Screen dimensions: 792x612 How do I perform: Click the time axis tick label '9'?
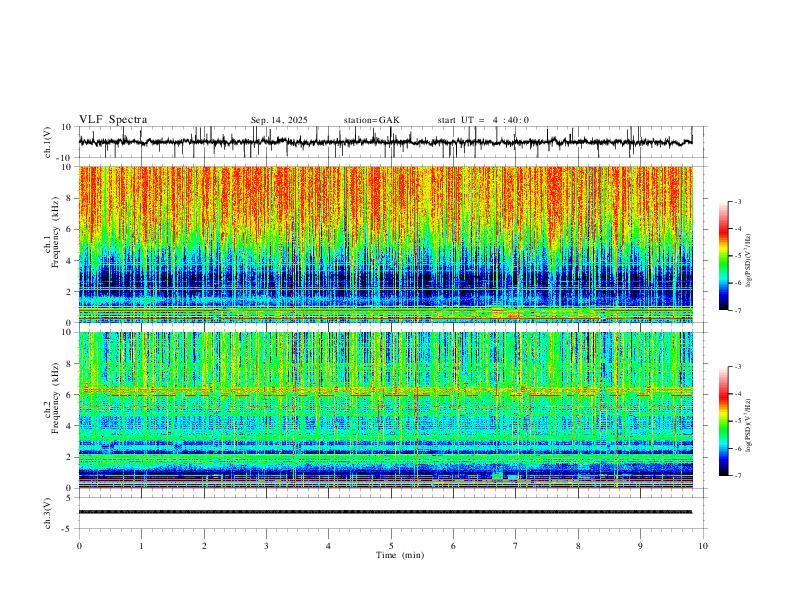[x=640, y=546]
